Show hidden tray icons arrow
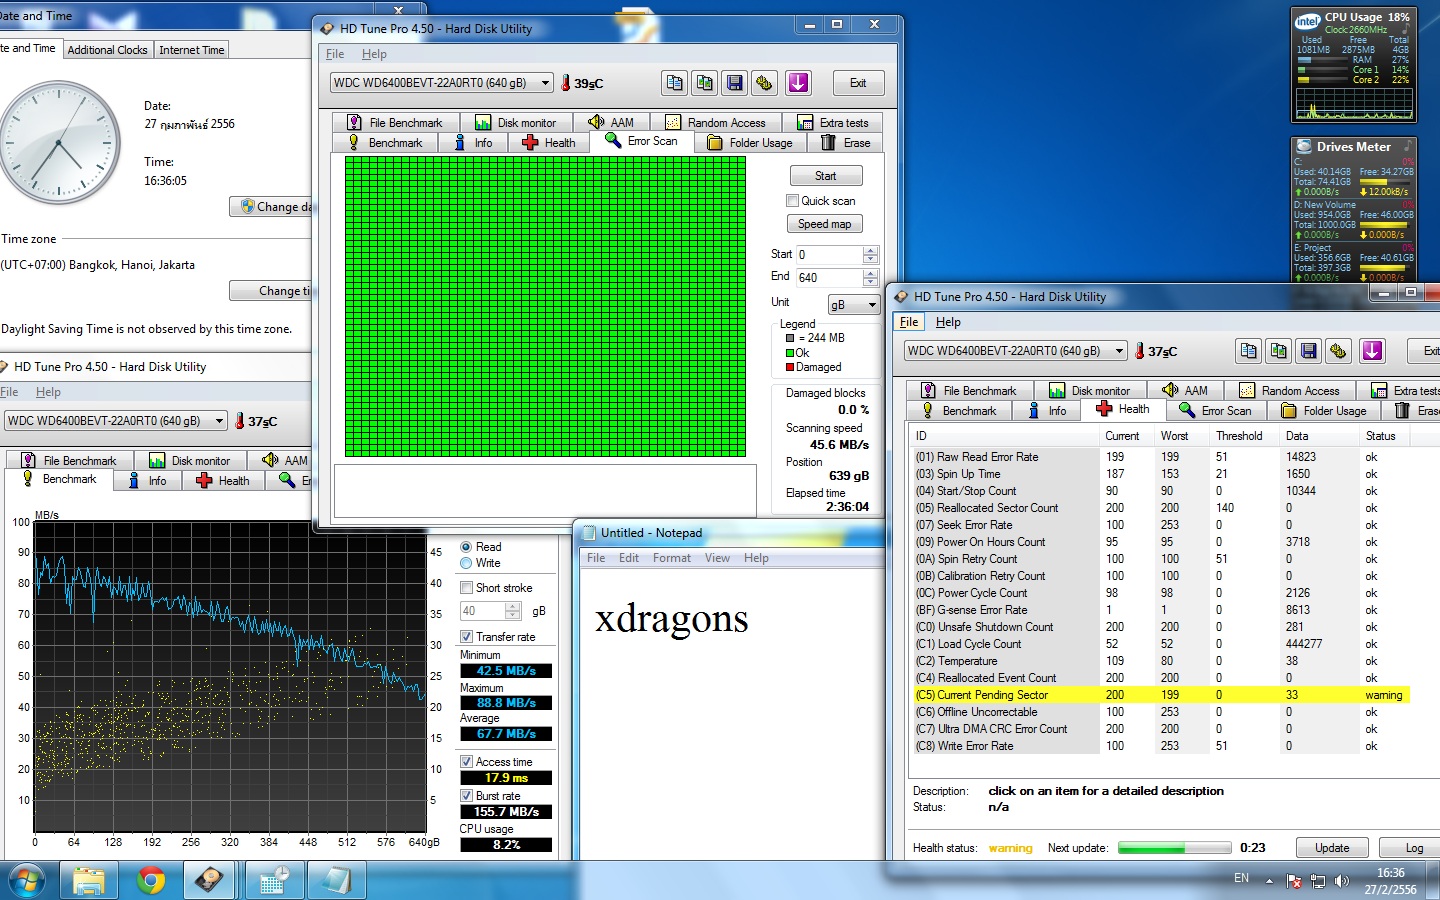Screen dimensions: 1440x900 click(1269, 881)
